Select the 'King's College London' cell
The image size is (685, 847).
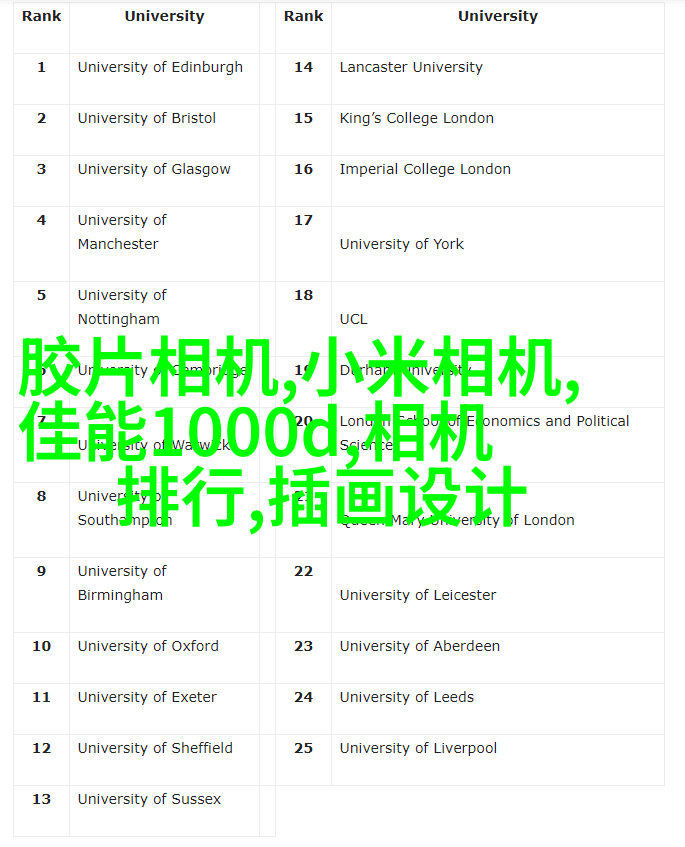click(x=498, y=130)
